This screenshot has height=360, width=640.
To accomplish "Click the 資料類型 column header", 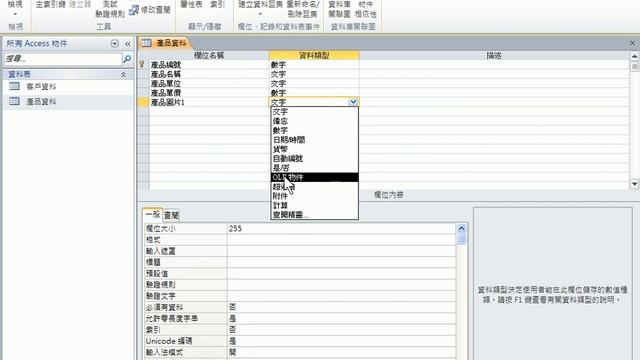I will [x=314, y=56].
